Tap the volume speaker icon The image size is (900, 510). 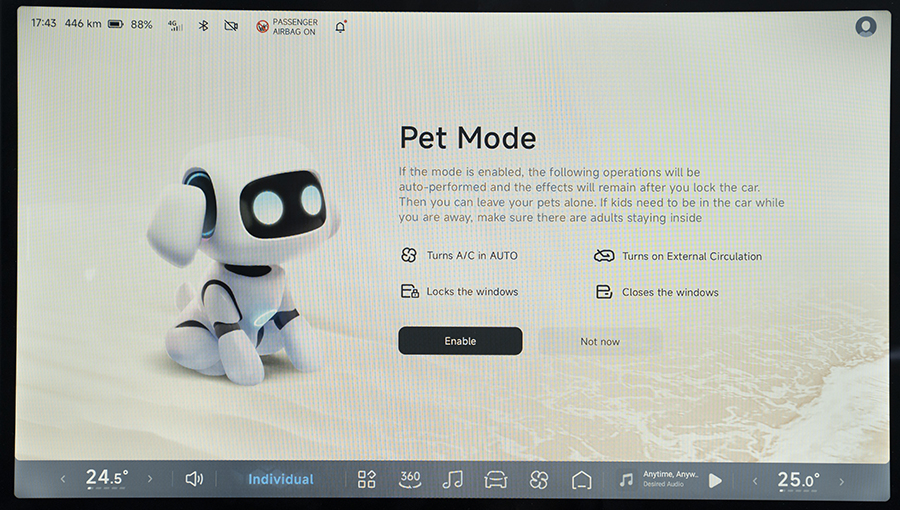pos(194,479)
